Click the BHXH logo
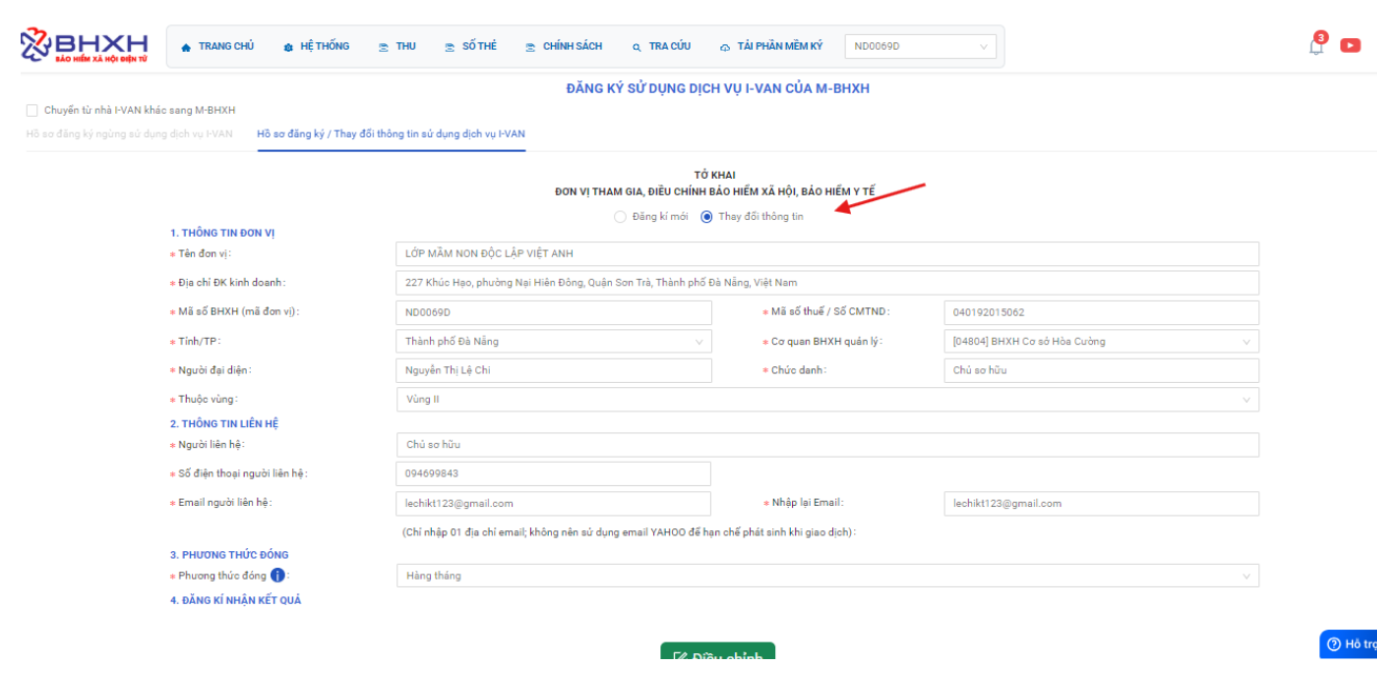Image resolution: width=1377 pixels, height=691 pixels. pos(84,46)
